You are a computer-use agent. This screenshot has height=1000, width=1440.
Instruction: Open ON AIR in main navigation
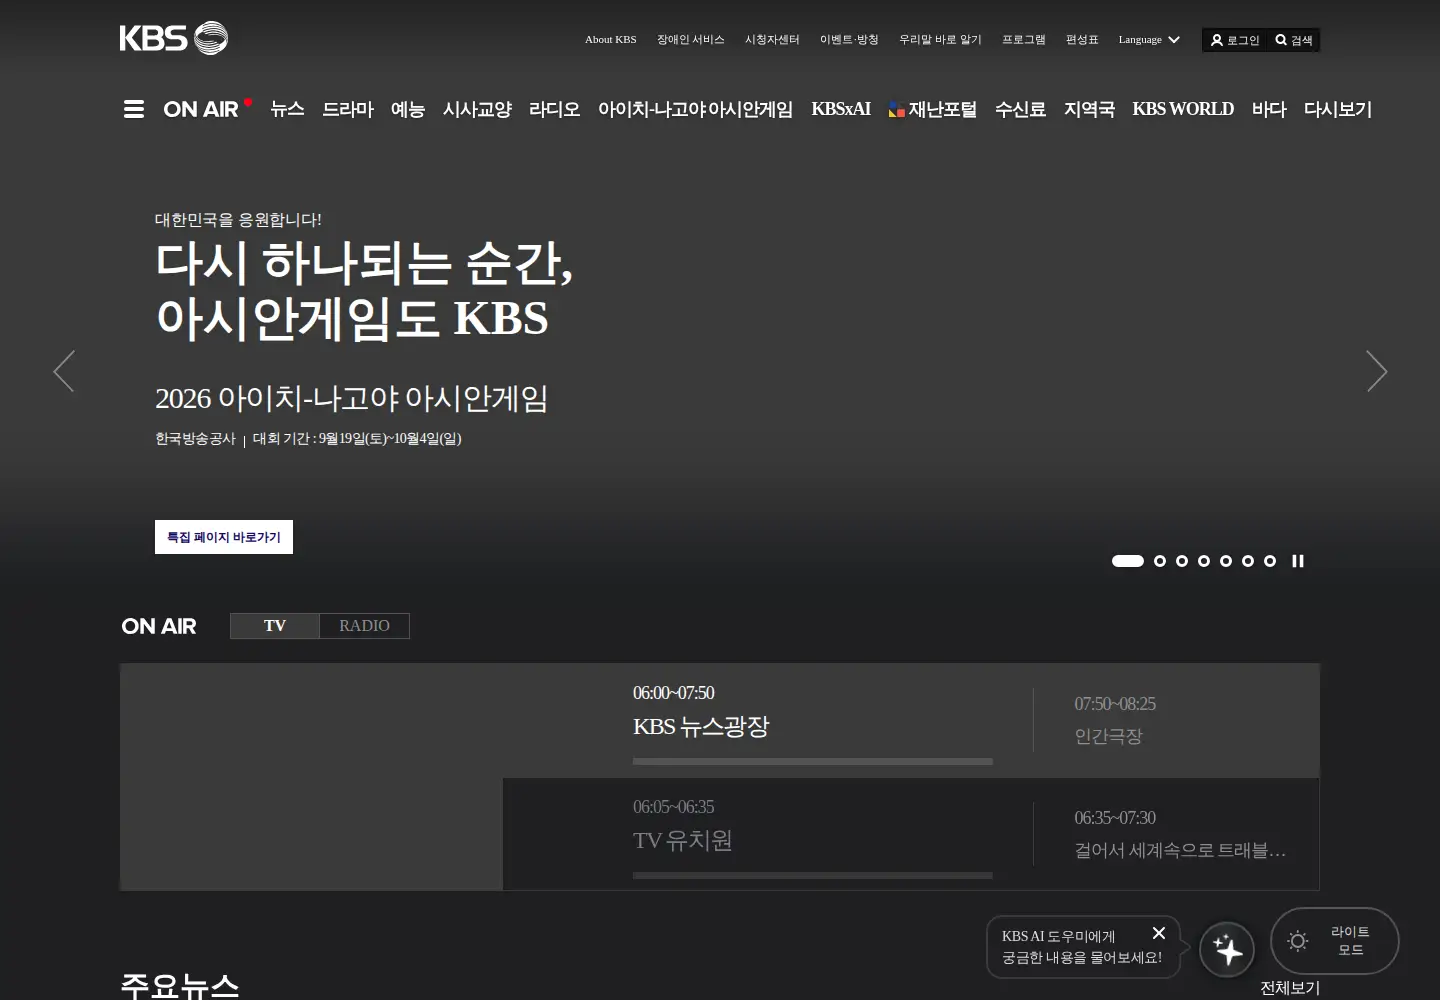[207, 109]
